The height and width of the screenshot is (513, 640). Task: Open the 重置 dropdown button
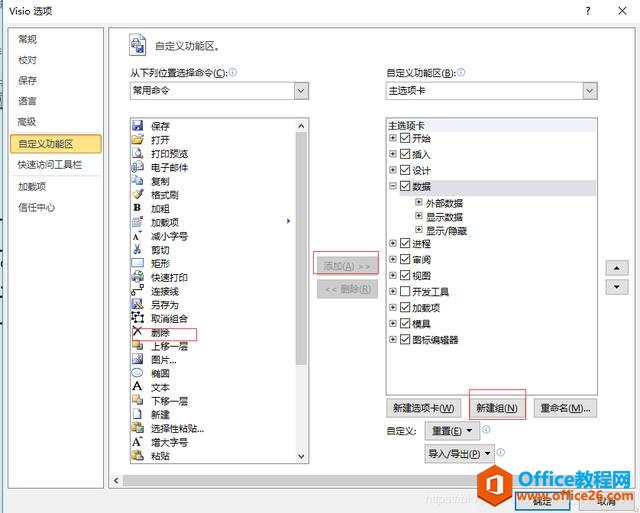pyautogui.click(x=452, y=431)
